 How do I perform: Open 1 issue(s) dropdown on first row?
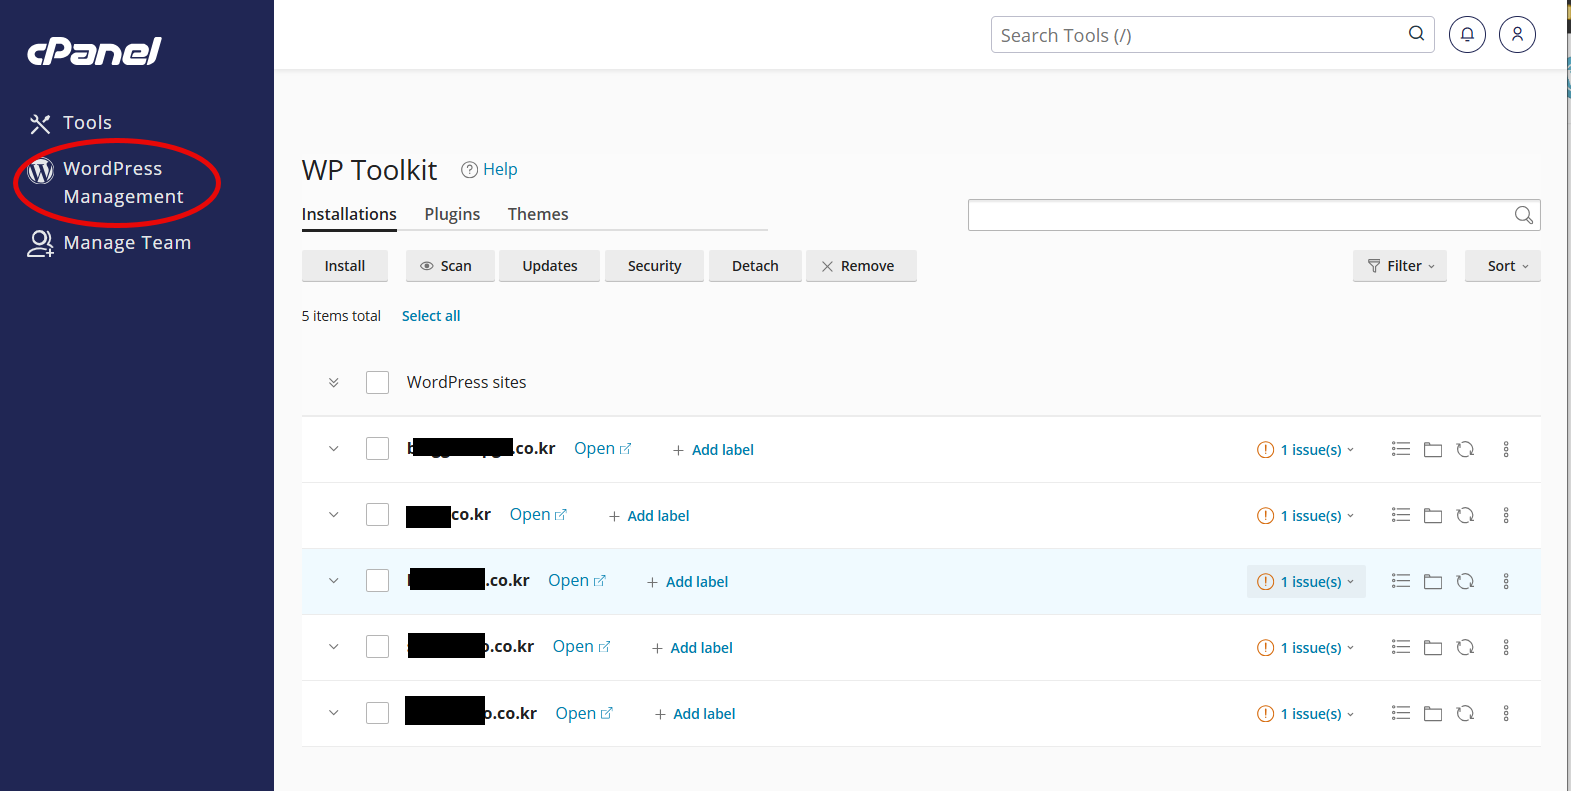click(1306, 450)
